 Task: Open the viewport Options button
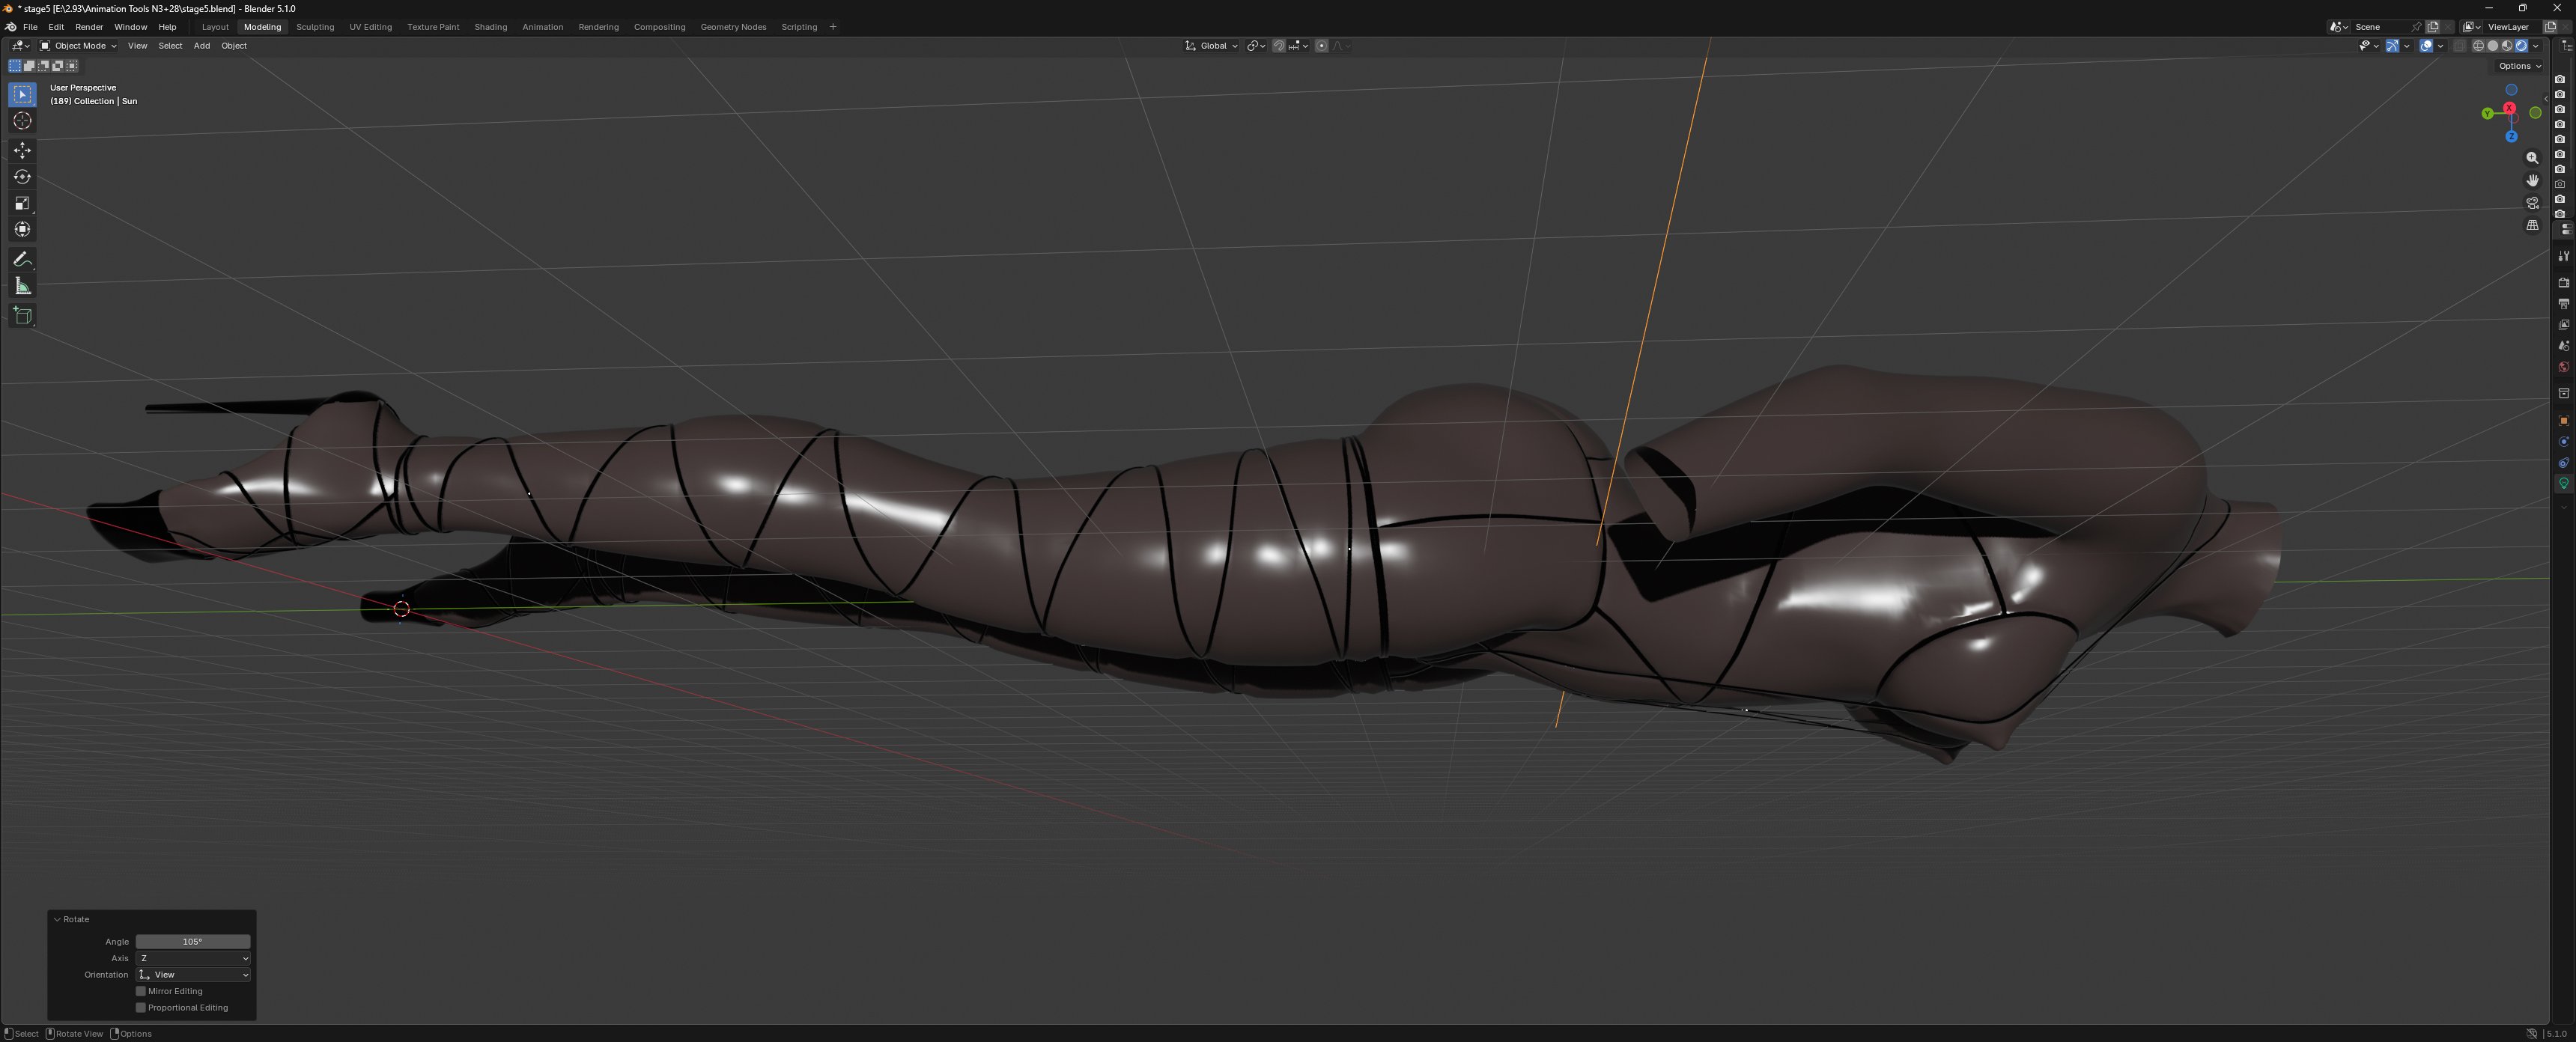click(2519, 66)
